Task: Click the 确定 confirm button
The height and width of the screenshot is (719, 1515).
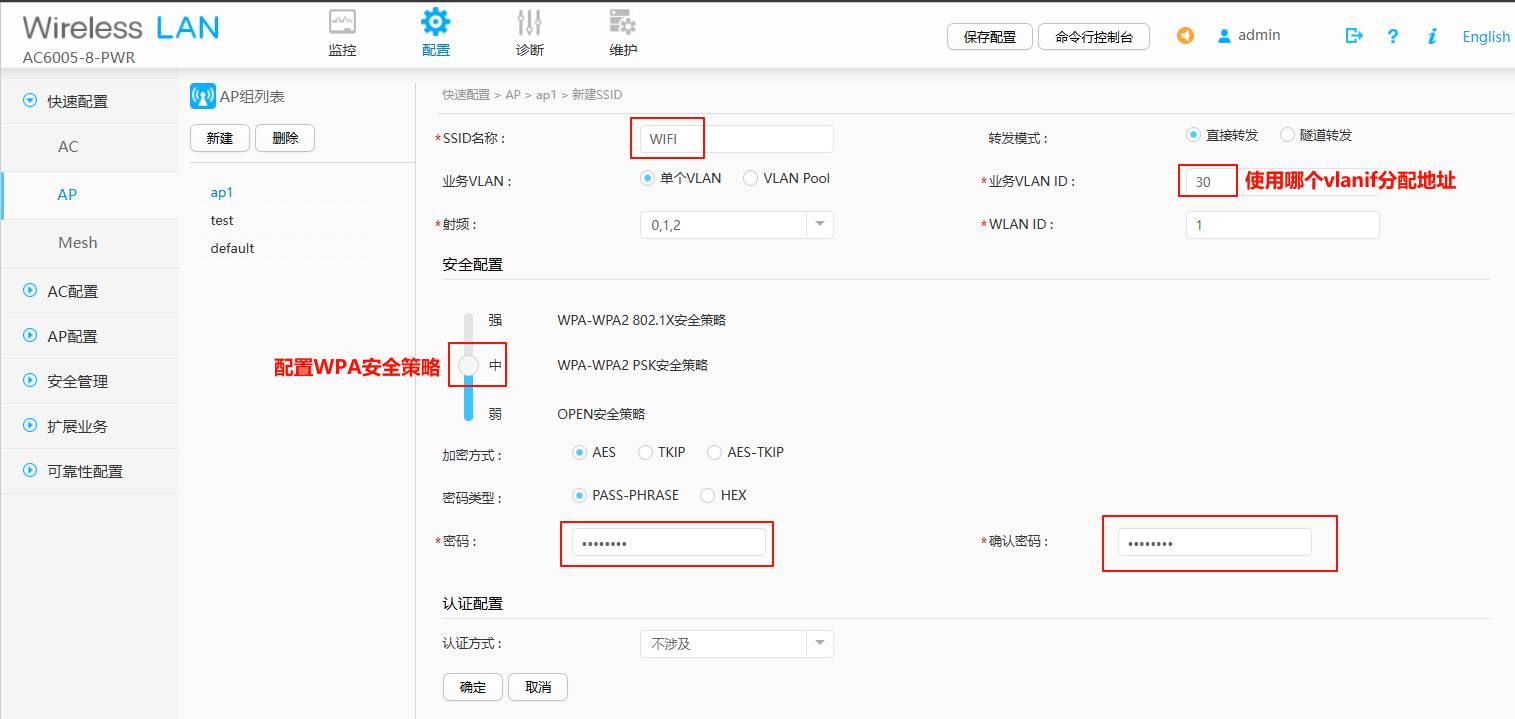Action: click(472, 687)
